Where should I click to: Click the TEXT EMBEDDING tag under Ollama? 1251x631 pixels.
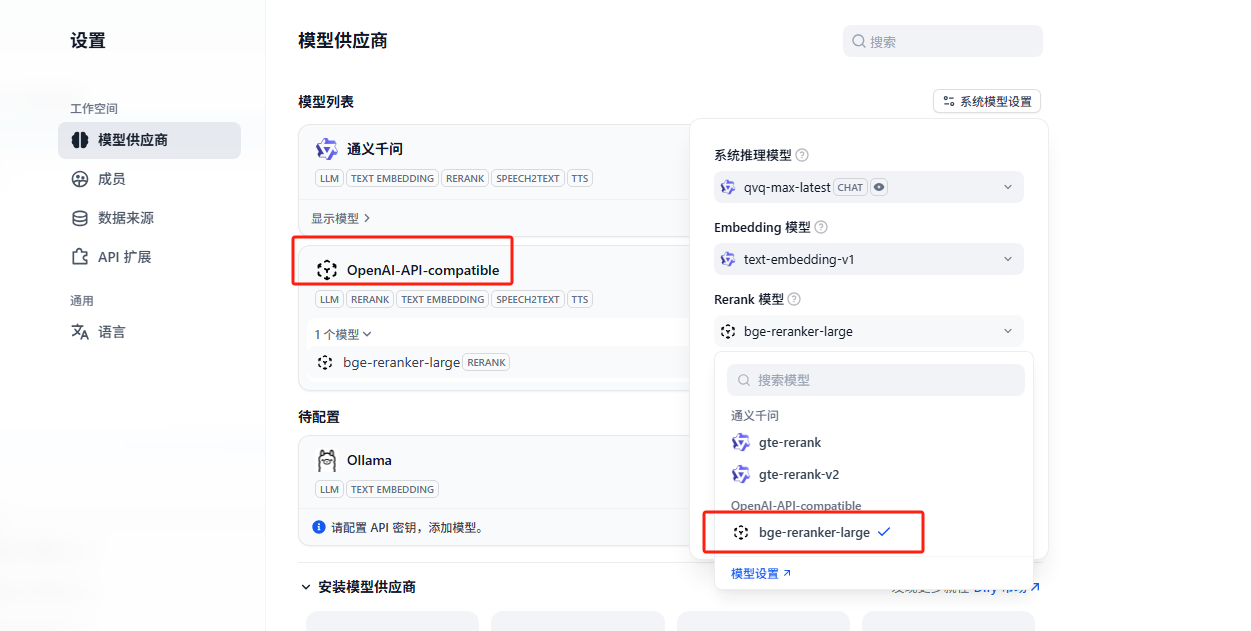click(392, 489)
